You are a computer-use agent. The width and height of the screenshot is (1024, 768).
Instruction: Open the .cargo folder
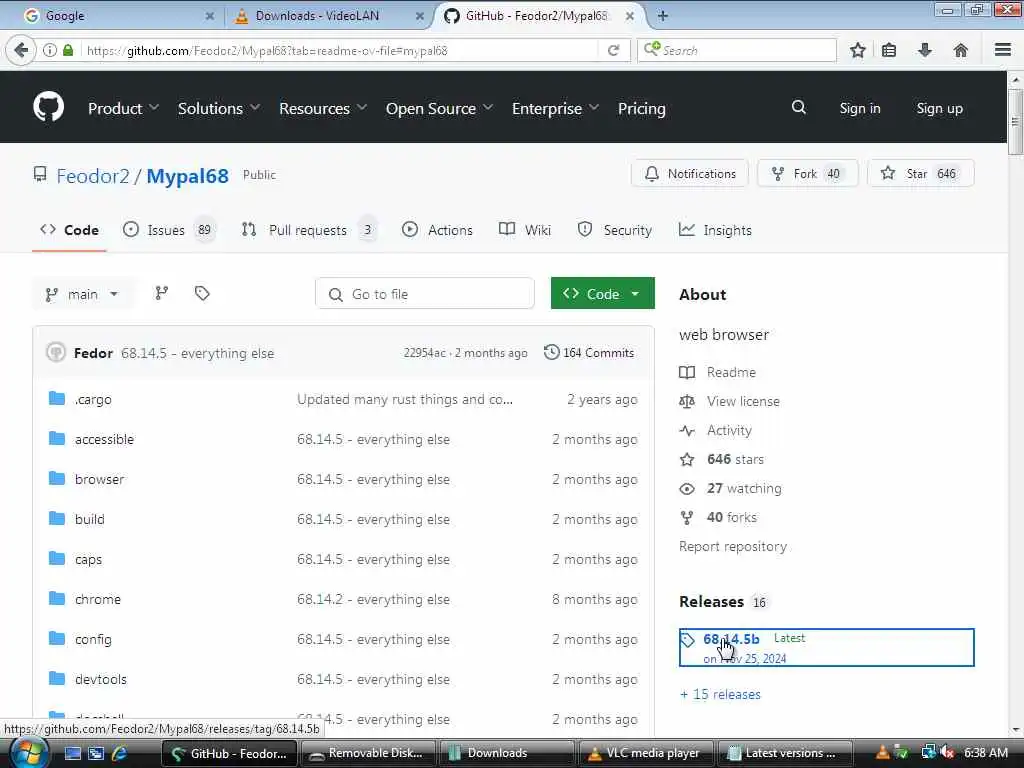[x=93, y=400]
